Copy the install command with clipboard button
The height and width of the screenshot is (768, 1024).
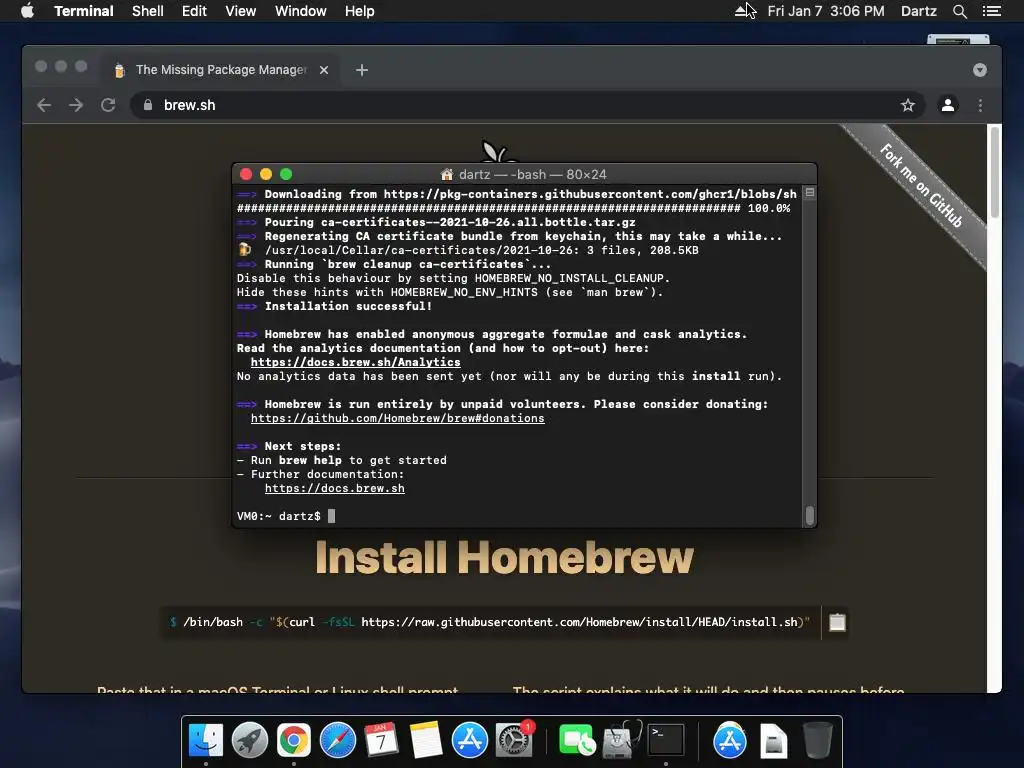[837, 622]
